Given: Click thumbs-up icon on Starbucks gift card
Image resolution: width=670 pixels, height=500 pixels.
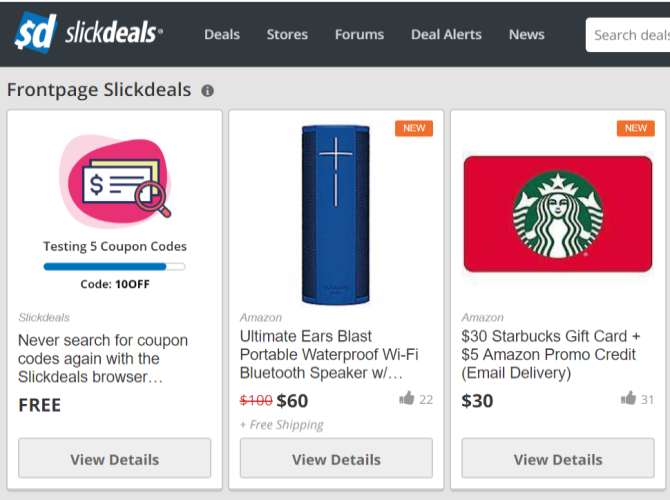Looking at the screenshot, I should (x=628, y=399).
